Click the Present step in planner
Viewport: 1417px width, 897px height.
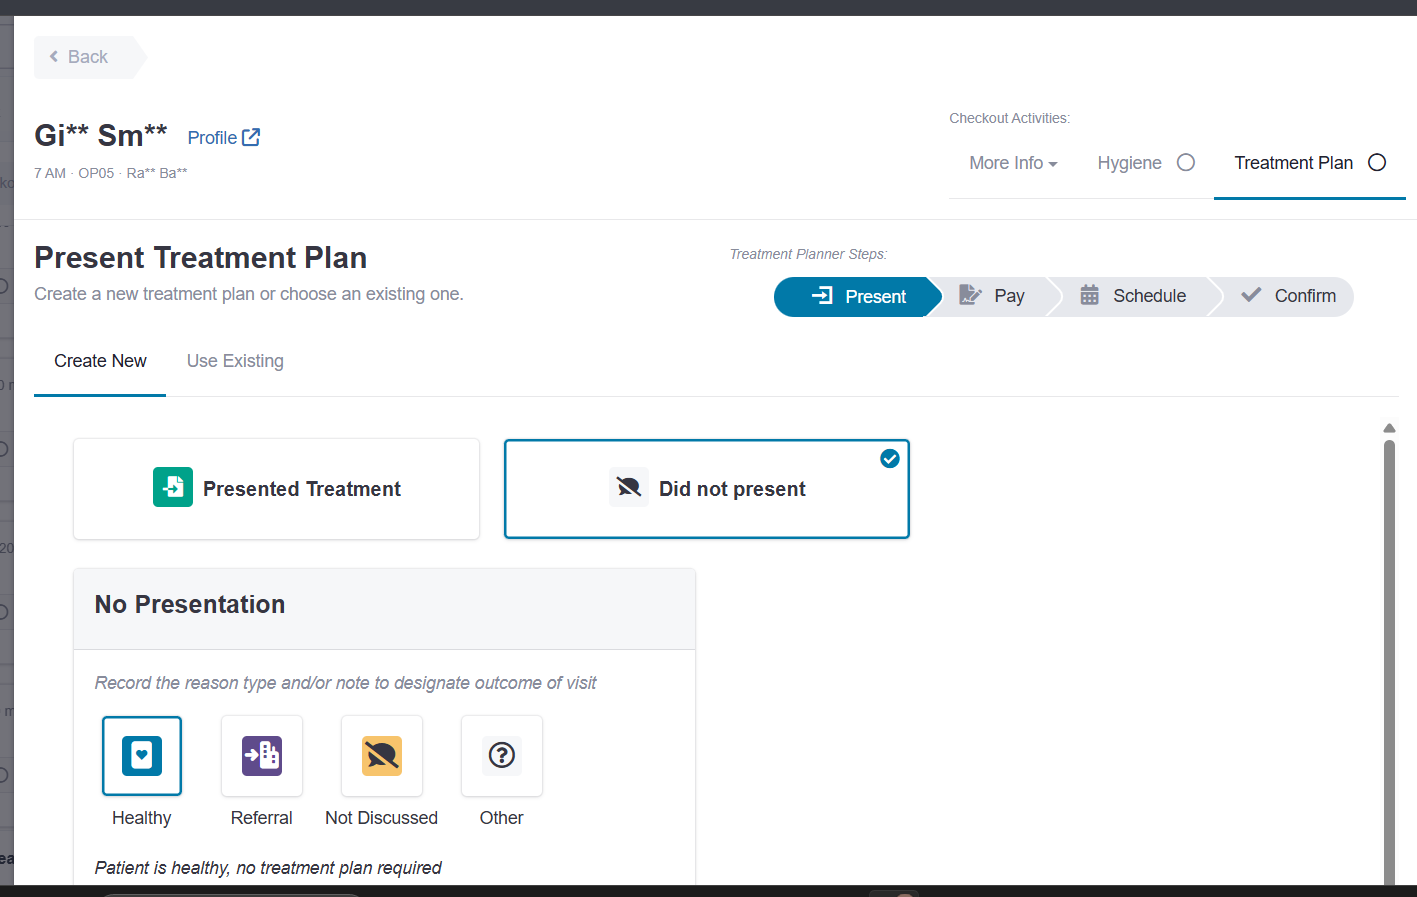tap(858, 296)
